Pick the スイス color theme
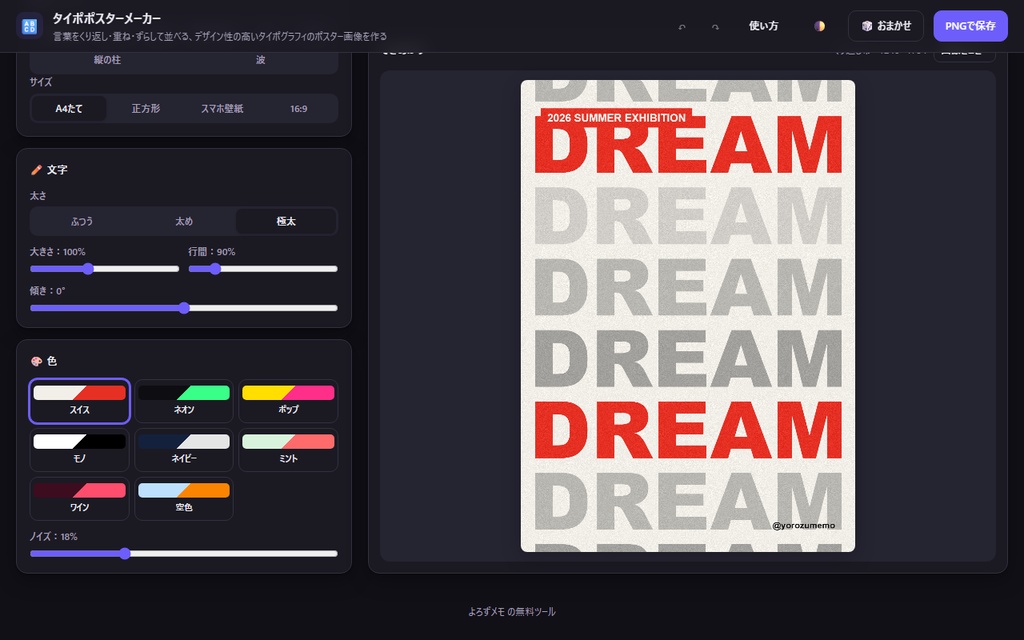1024x640 pixels. pos(80,401)
